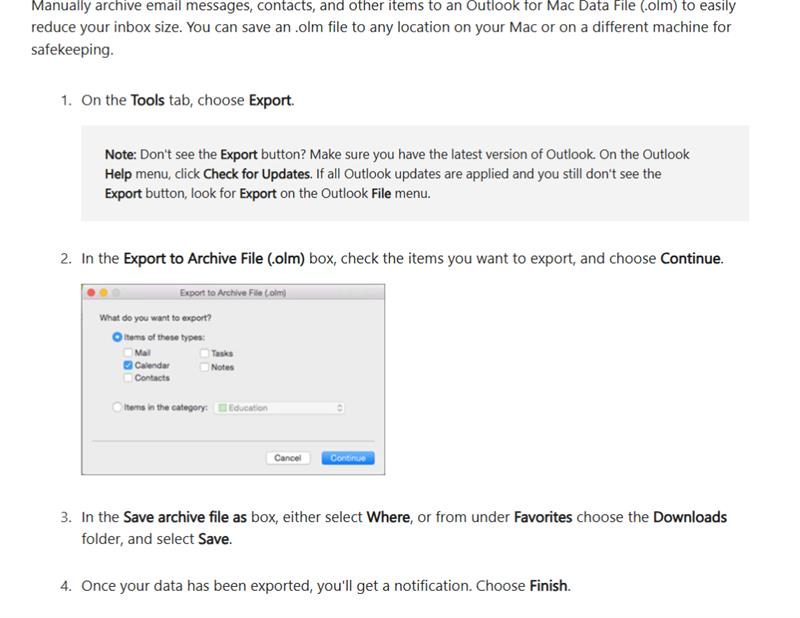The height and width of the screenshot is (618, 800).
Task: Click 'What do you want to export?' text
Action: 155,317
